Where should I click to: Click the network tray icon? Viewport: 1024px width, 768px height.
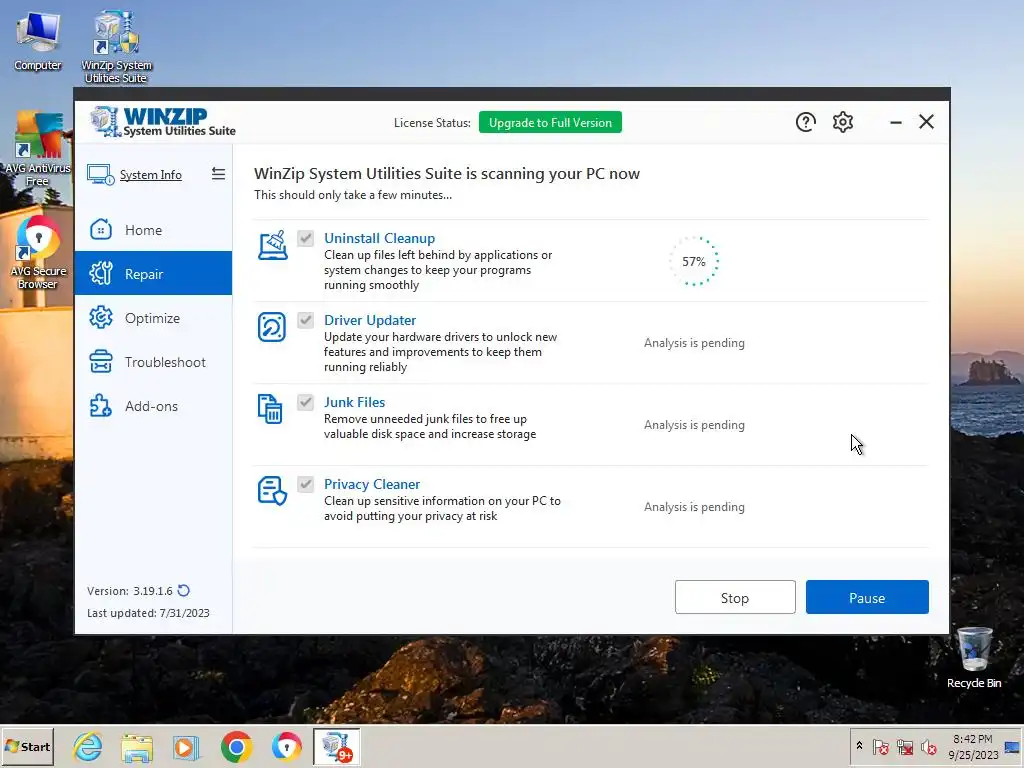point(904,746)
